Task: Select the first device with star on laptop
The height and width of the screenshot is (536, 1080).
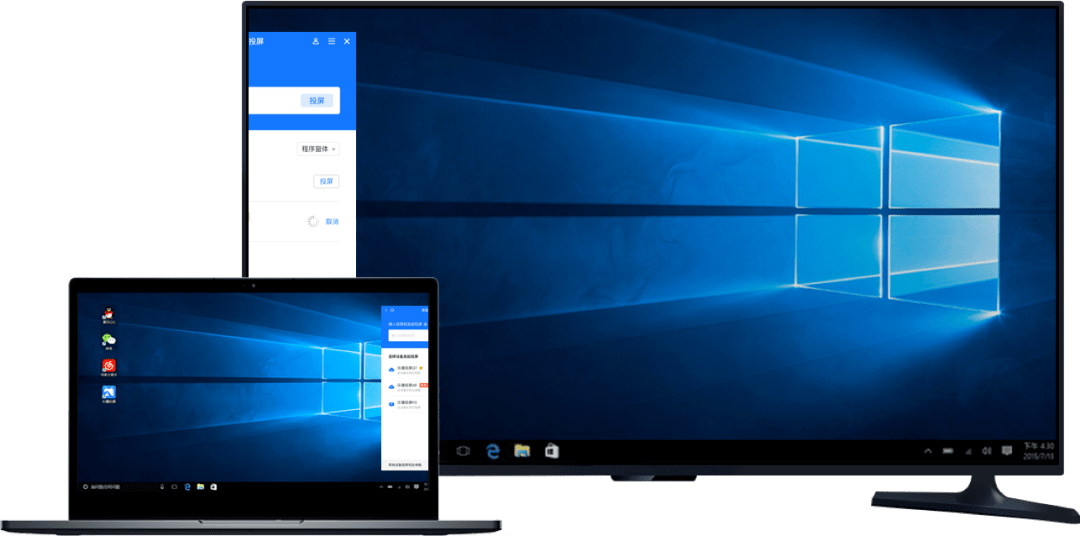Action: pyautogui.click(x=406, y=370)
